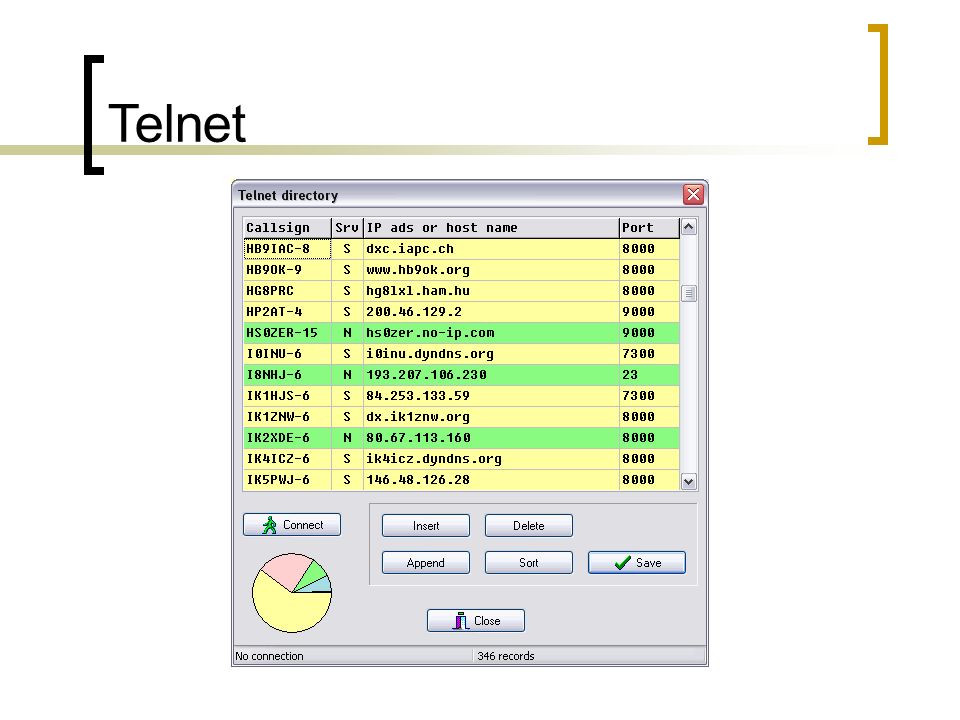Click the 346 records status text
Image resolution: width=960 pixels, height=720 pixels.
506,656
